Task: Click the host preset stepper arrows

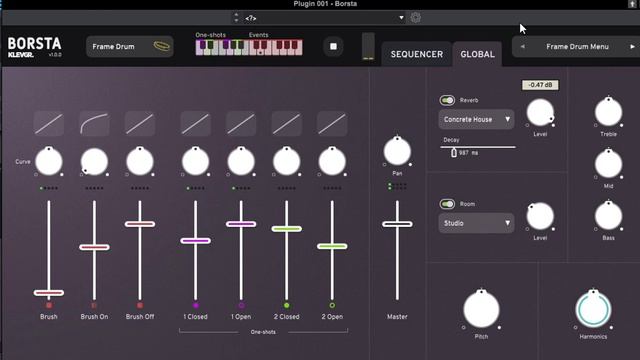Action: tap(236, 18)
